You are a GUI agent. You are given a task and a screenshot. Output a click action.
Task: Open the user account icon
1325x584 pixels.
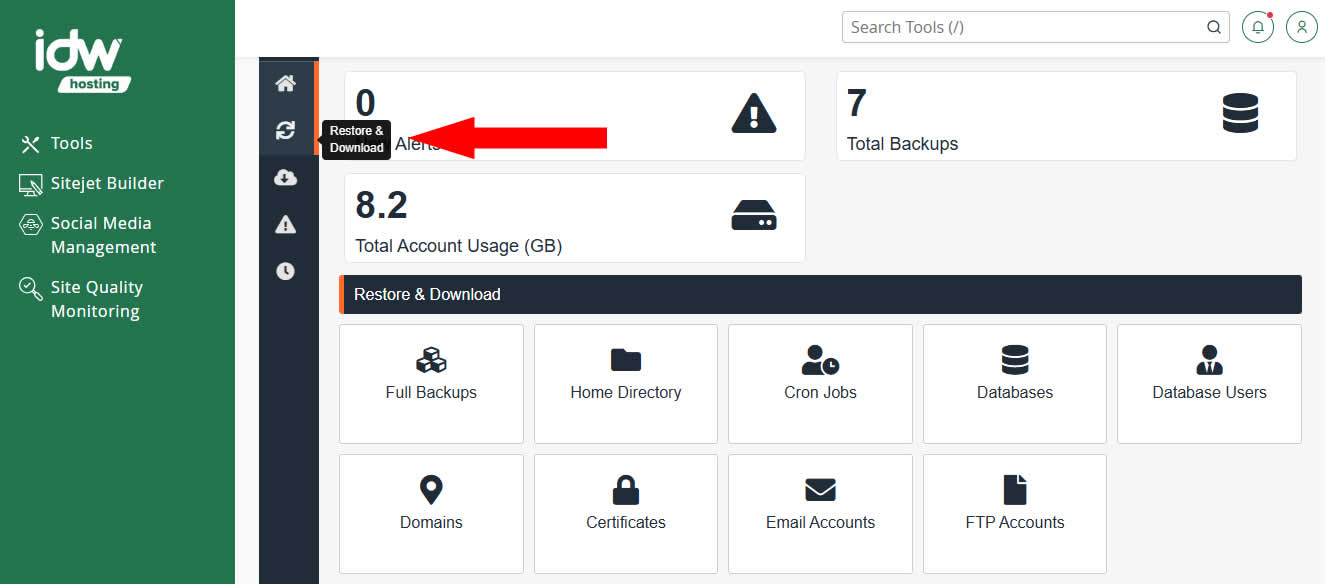coord(1301,27)
